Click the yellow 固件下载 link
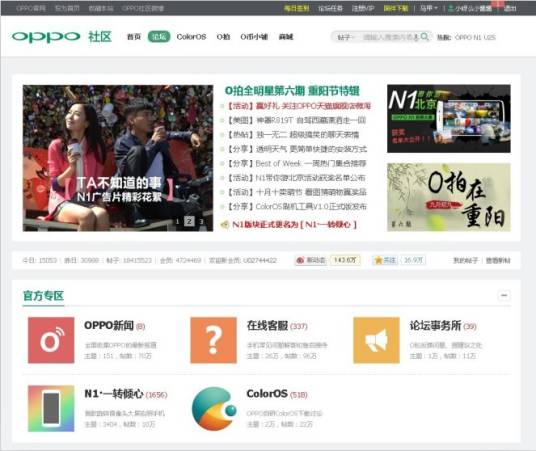 [x=396, y=8]
